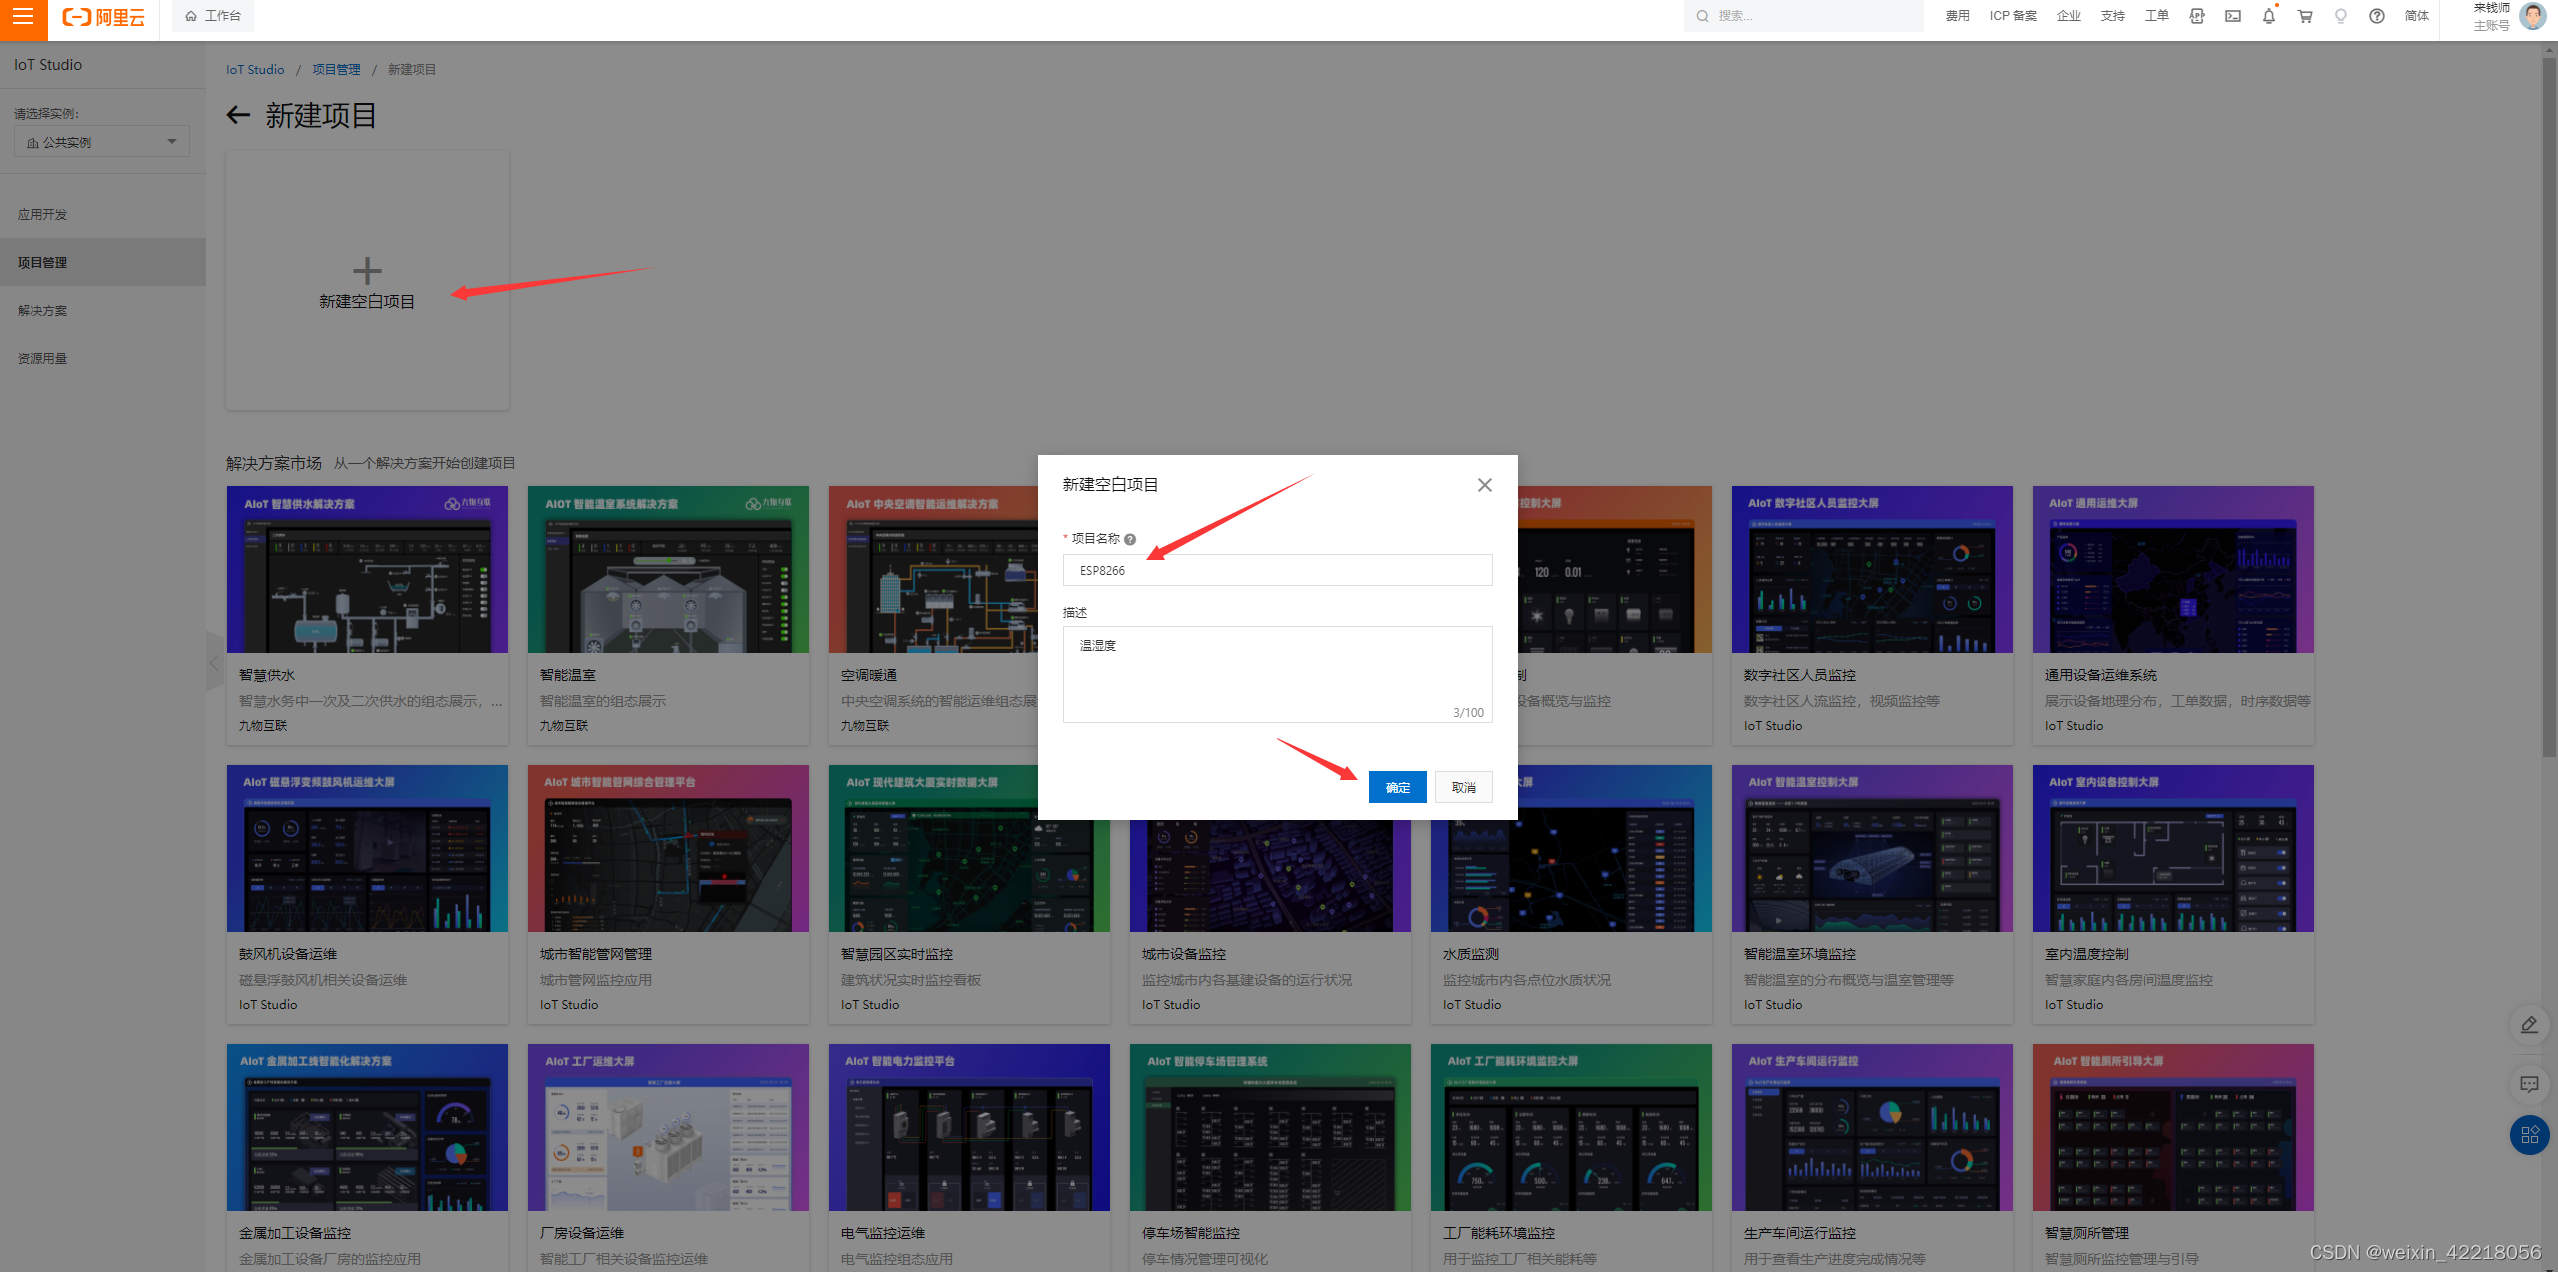Open the user account avatar menu
The height and width of the screenshot is (1272, 2558).
coord(2532,17)
